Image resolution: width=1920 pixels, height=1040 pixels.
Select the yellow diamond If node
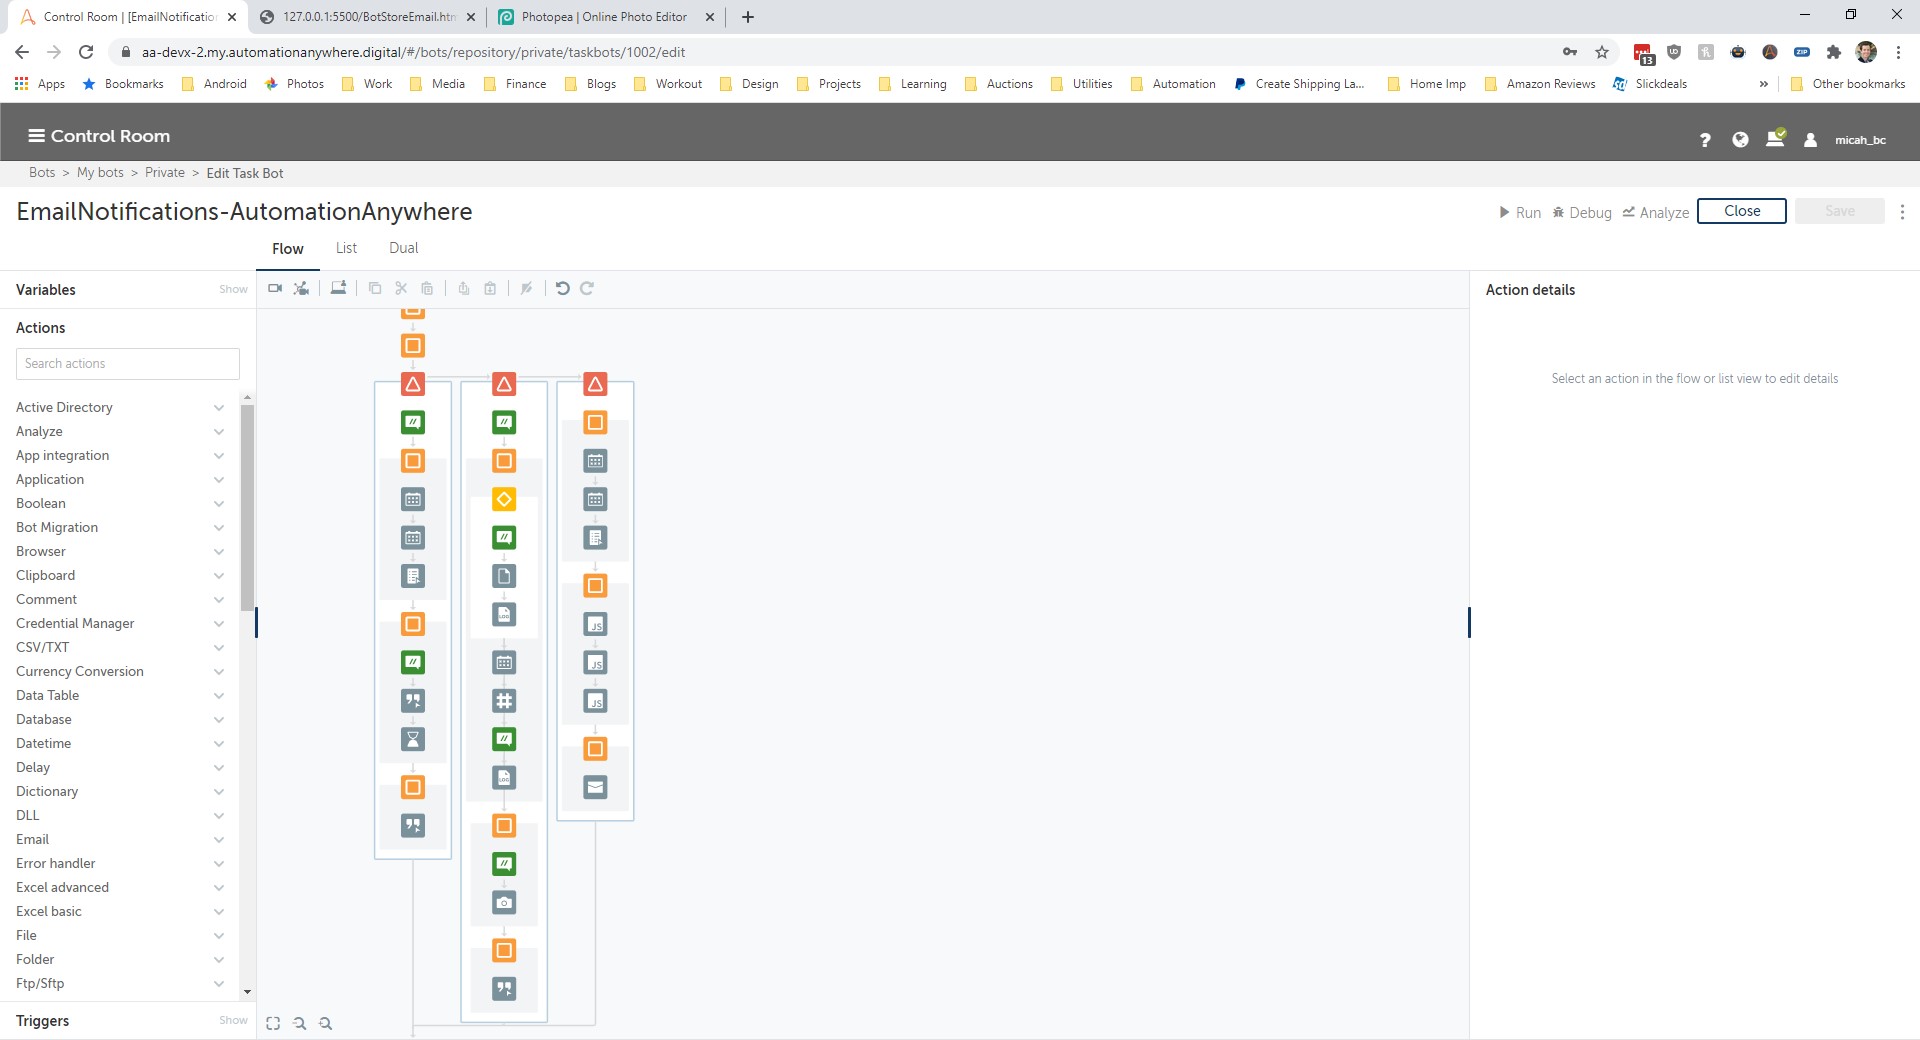(x=504, y=499)
